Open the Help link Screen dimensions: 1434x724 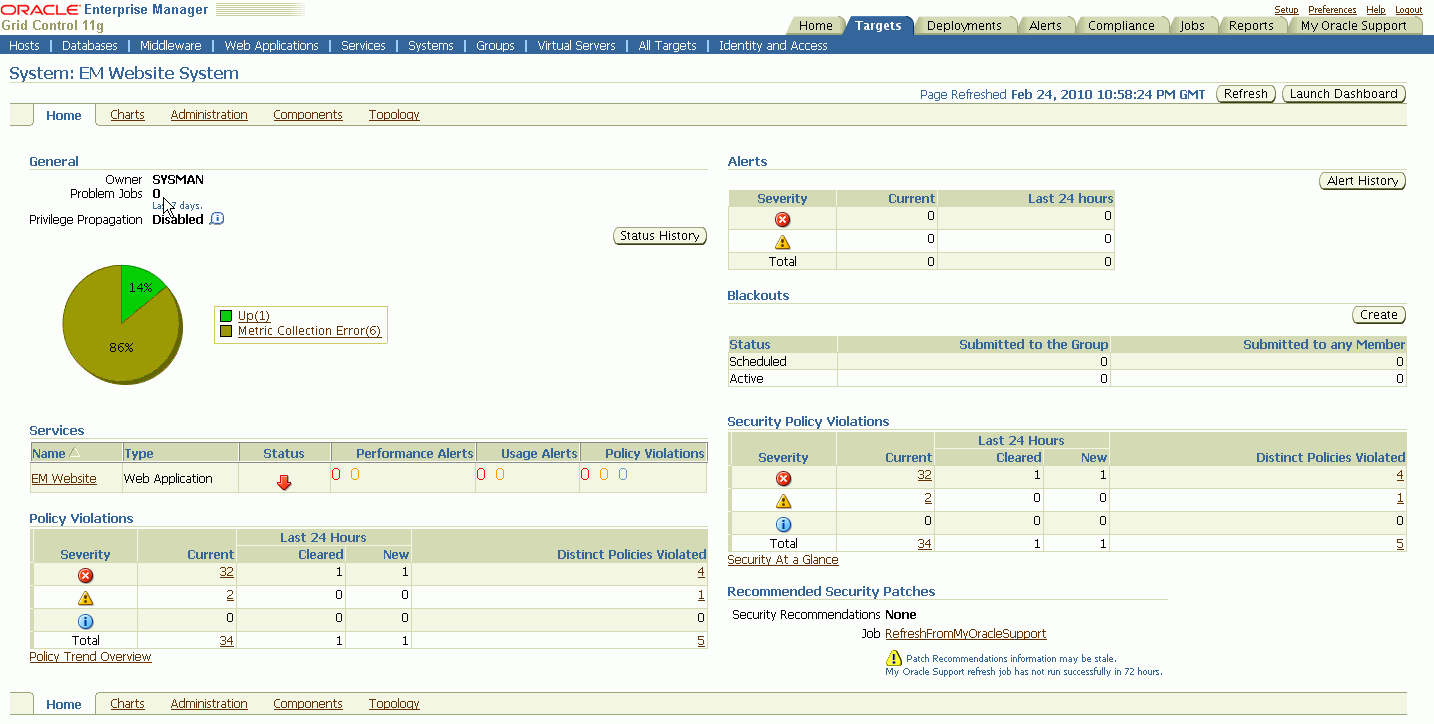(x=1376, y=10)
